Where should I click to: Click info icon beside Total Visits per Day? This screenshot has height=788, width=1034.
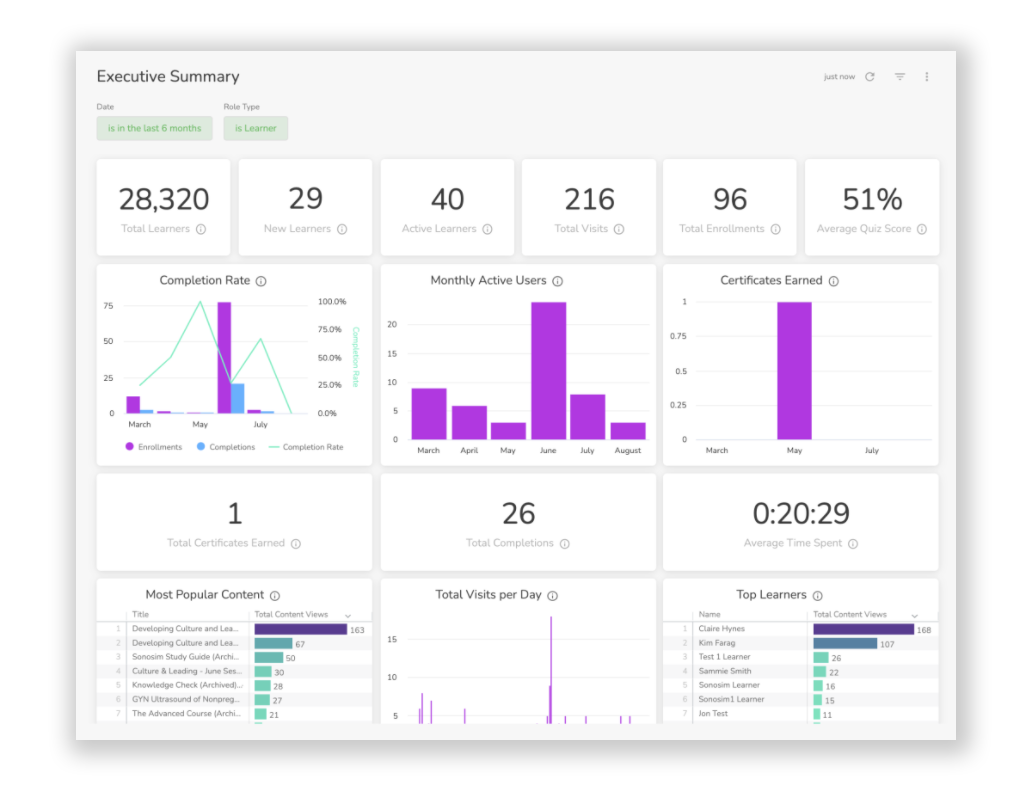[x=553, y=595]
